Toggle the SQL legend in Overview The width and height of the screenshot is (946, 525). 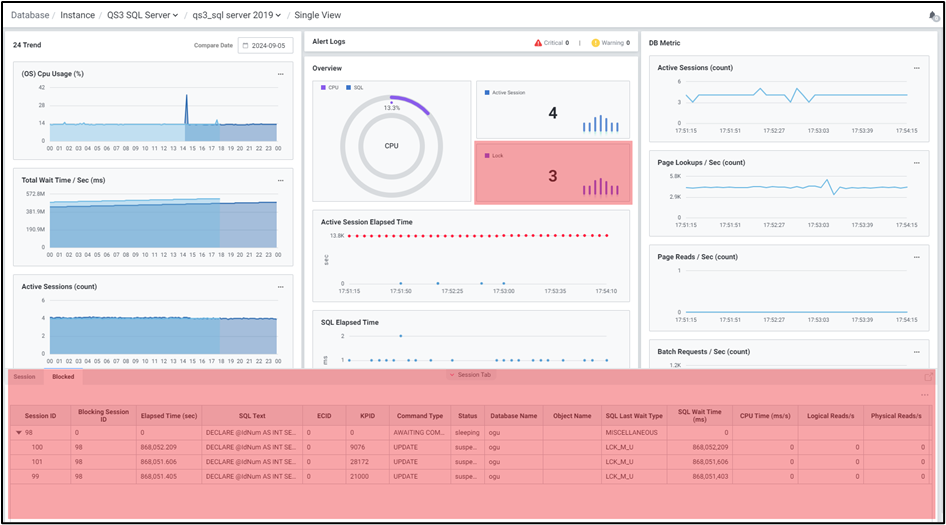coord(355,87)
